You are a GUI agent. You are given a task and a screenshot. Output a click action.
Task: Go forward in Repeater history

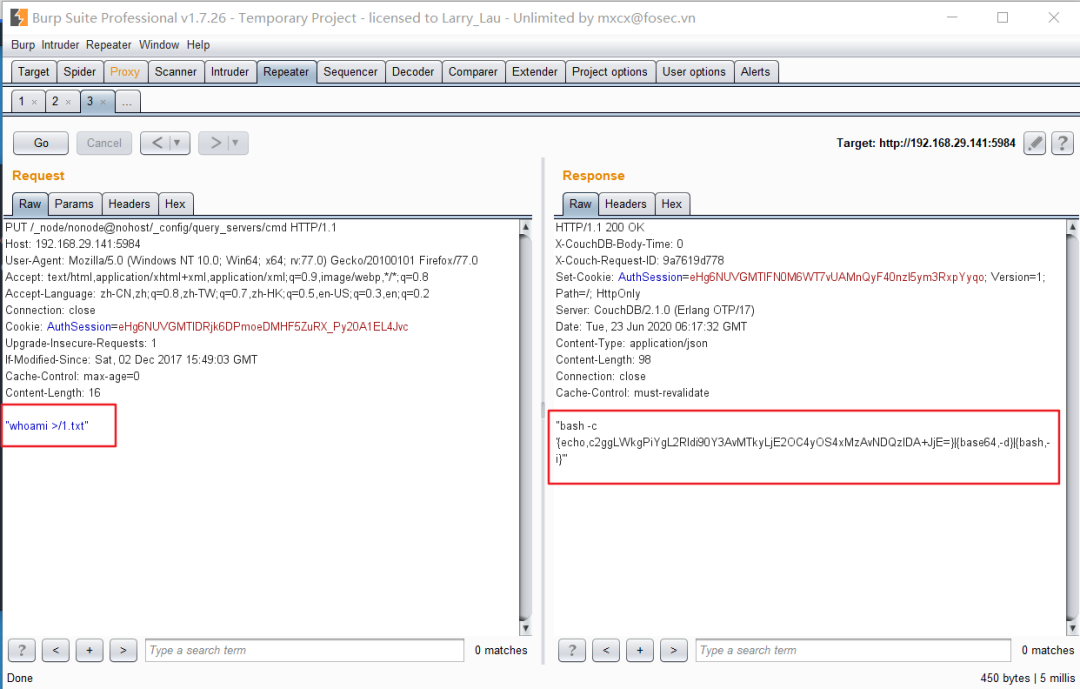click(x=215, y=143)
